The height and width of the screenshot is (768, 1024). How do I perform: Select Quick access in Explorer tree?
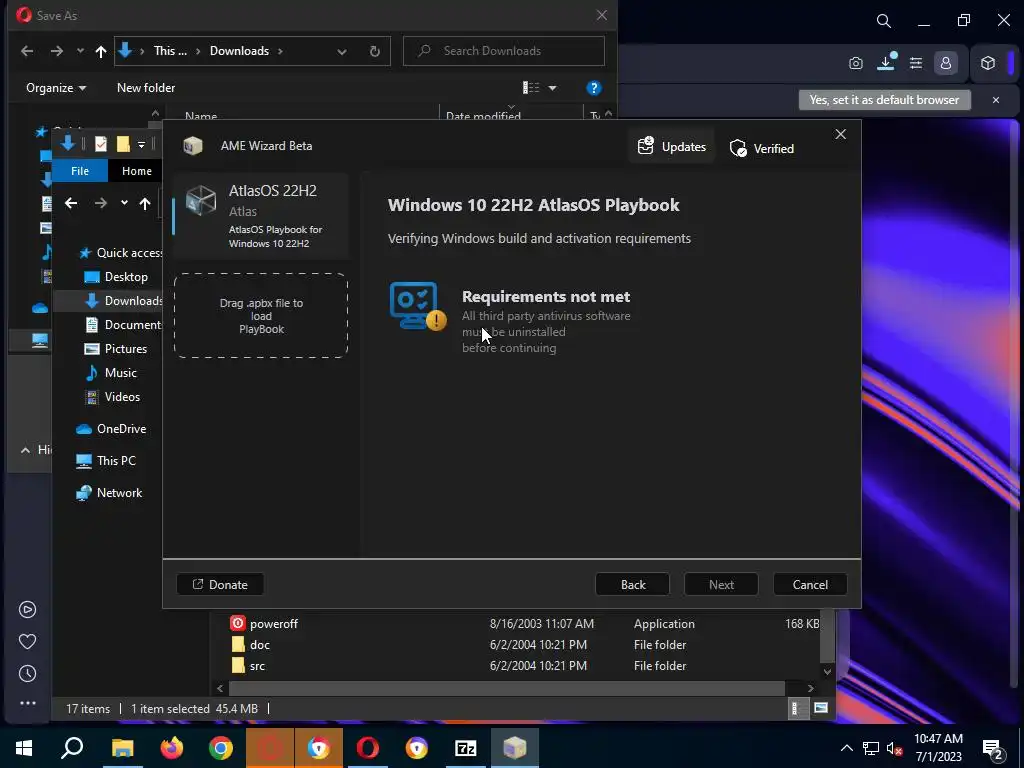click(x=120, y=253)
